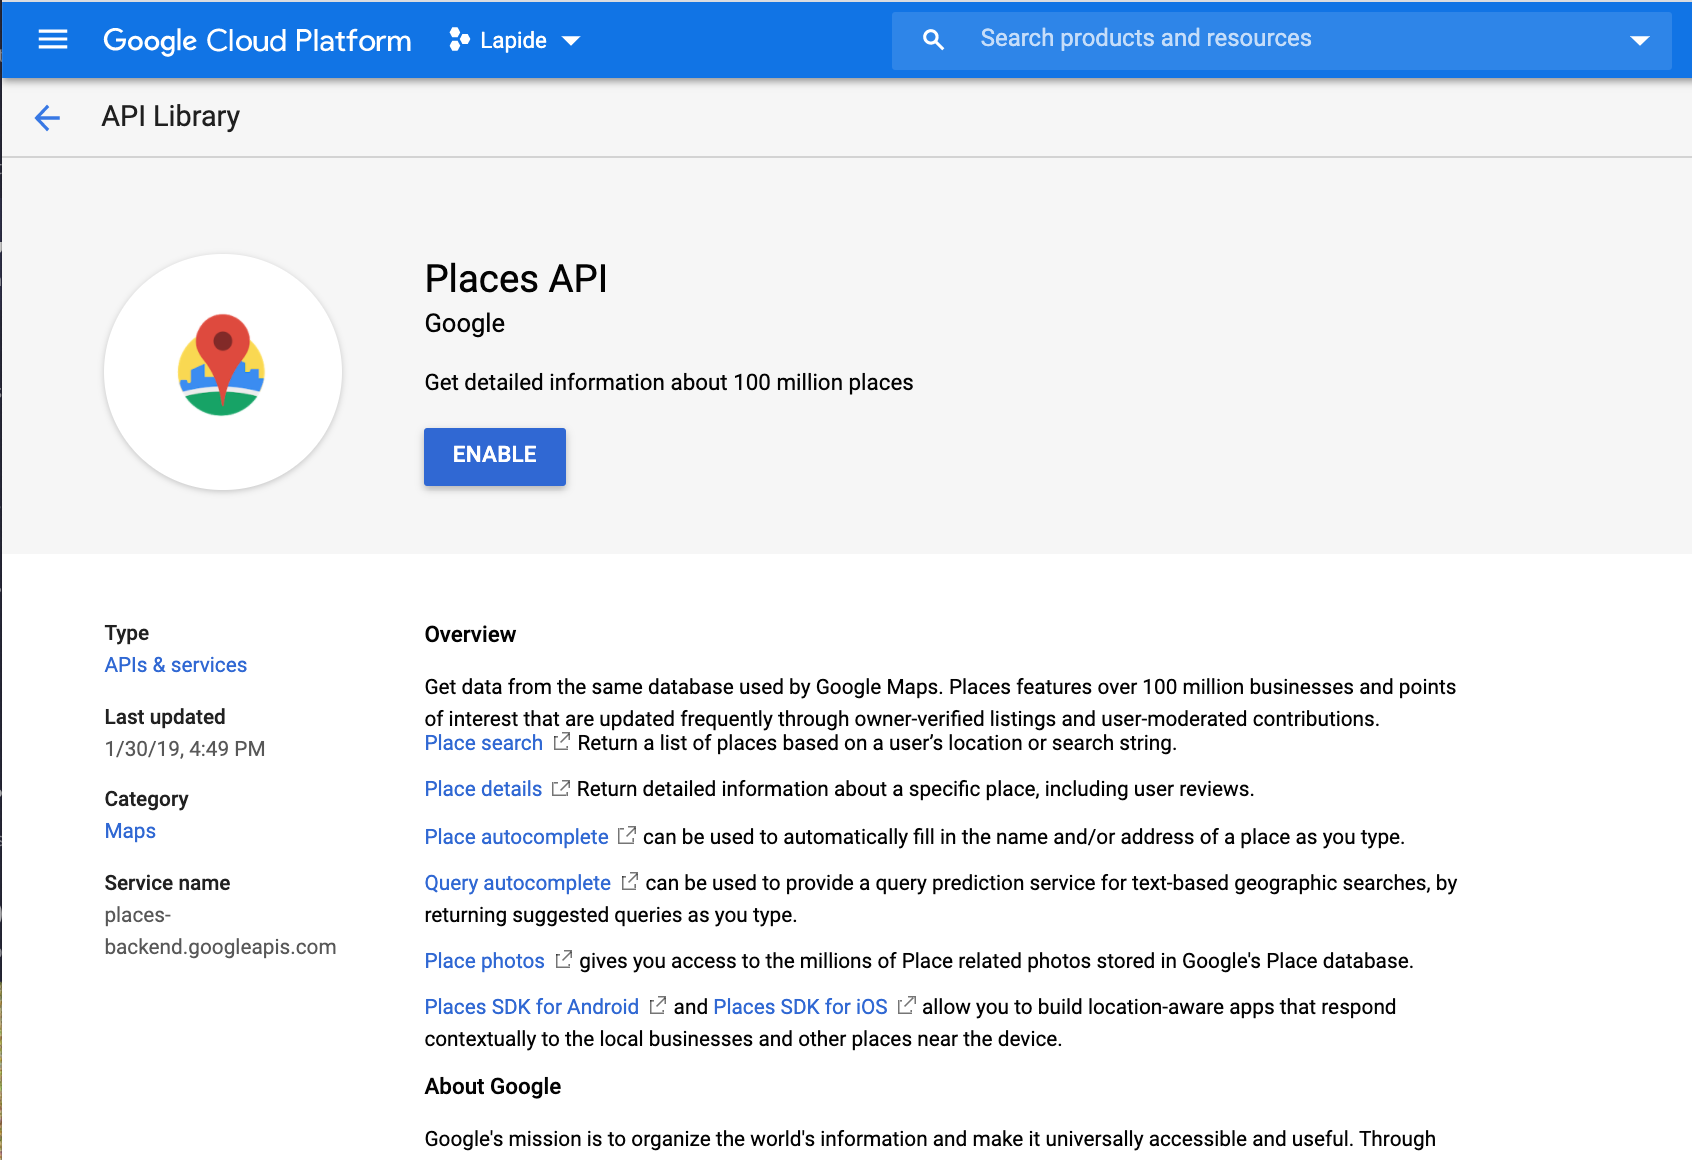Click the 'Category' label in sidebar
Image resolution: width=1692 pixels, height=1160 pixels.
tap(146, 799)
